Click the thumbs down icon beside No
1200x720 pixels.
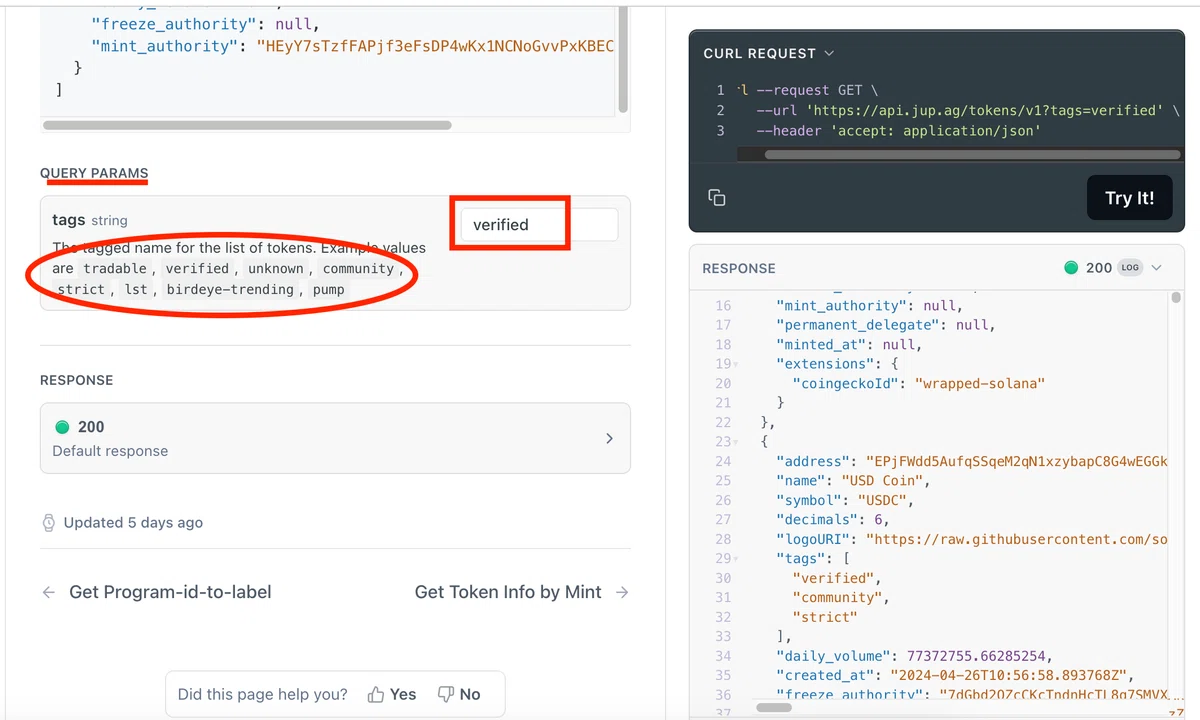point(446,694)
